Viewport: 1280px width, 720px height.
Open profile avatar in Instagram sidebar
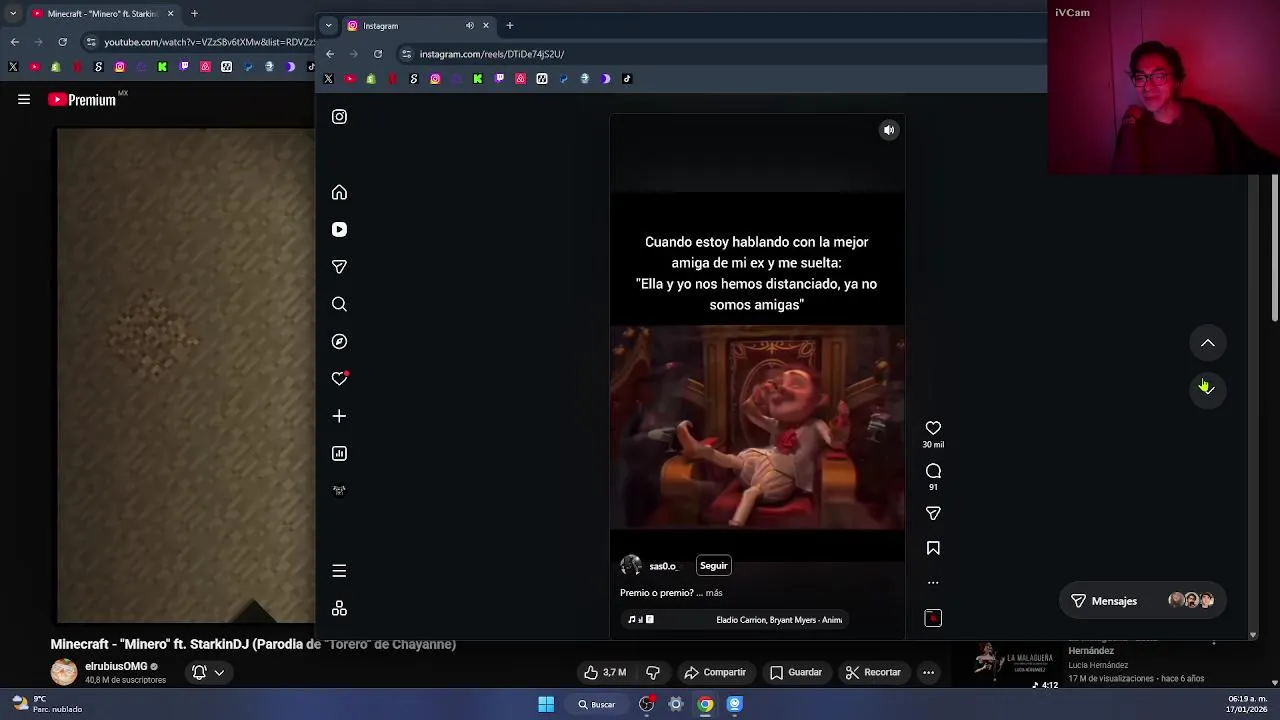point(339,490)
